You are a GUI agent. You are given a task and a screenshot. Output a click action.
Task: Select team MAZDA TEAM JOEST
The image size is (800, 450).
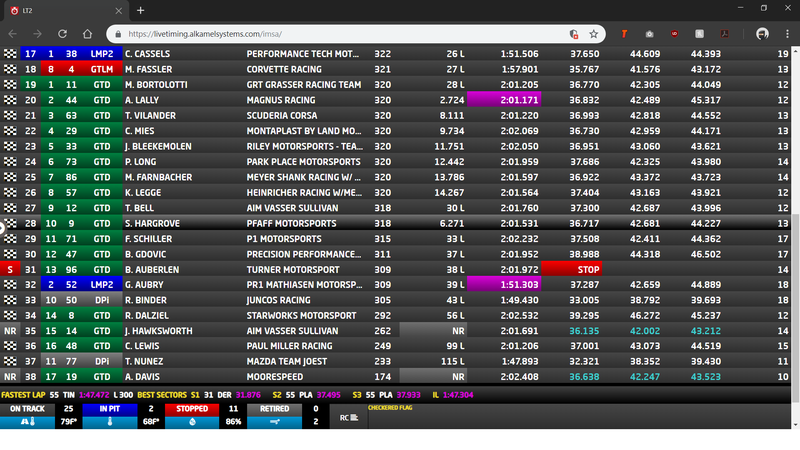coord(288,362)
